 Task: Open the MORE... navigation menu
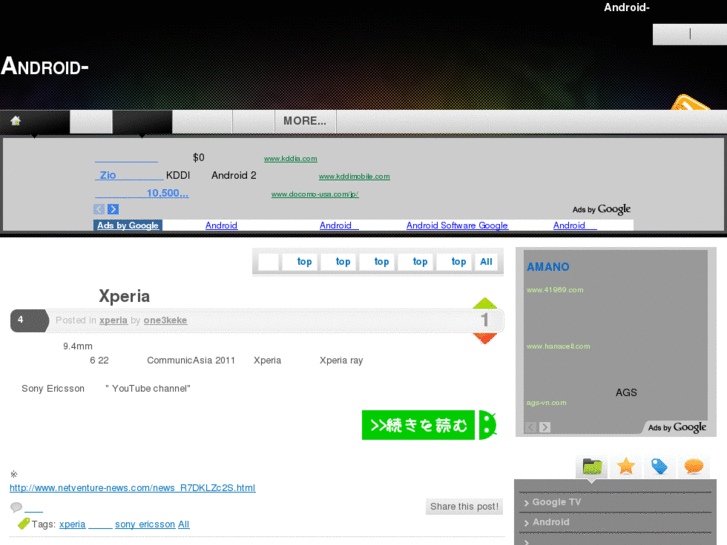click(x=305, y=121)
